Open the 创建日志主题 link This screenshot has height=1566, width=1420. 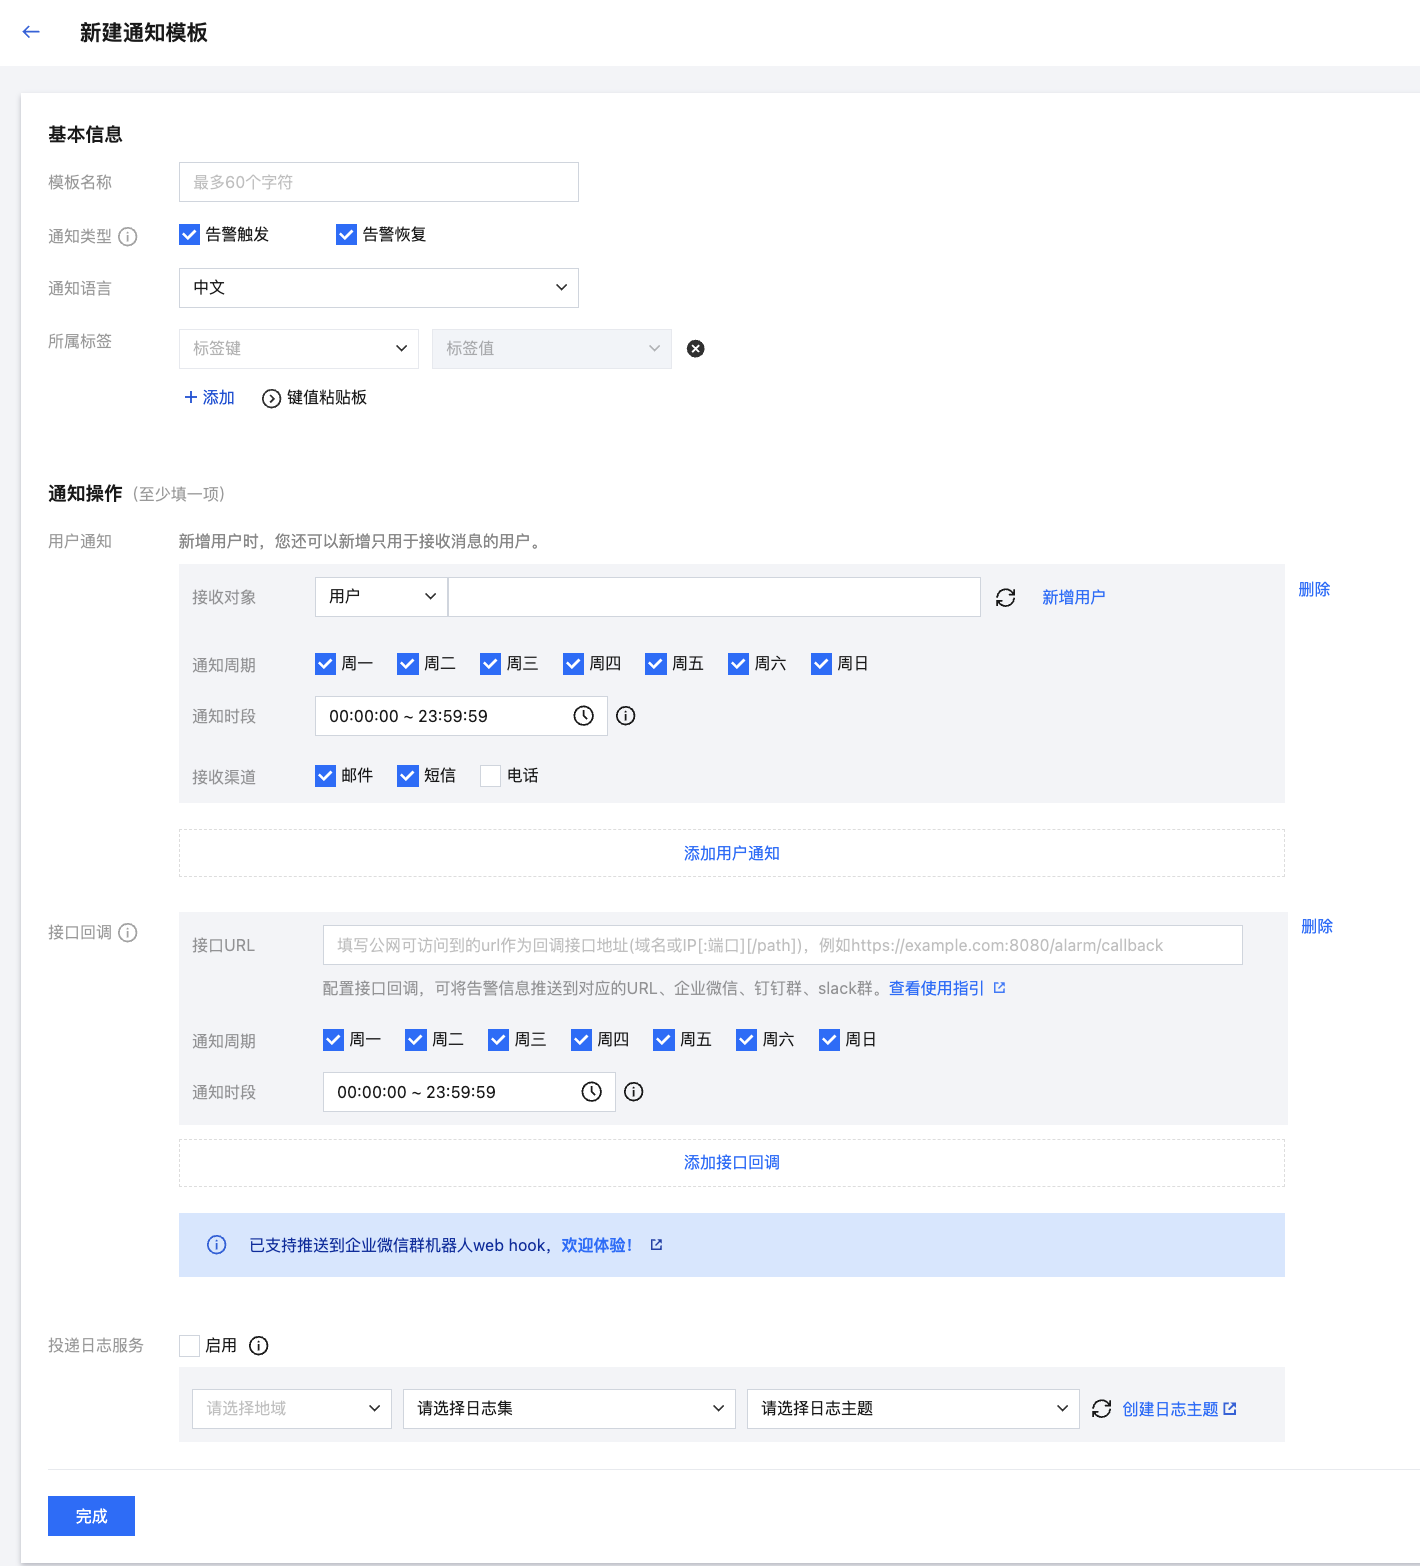click(1170, 1409)
